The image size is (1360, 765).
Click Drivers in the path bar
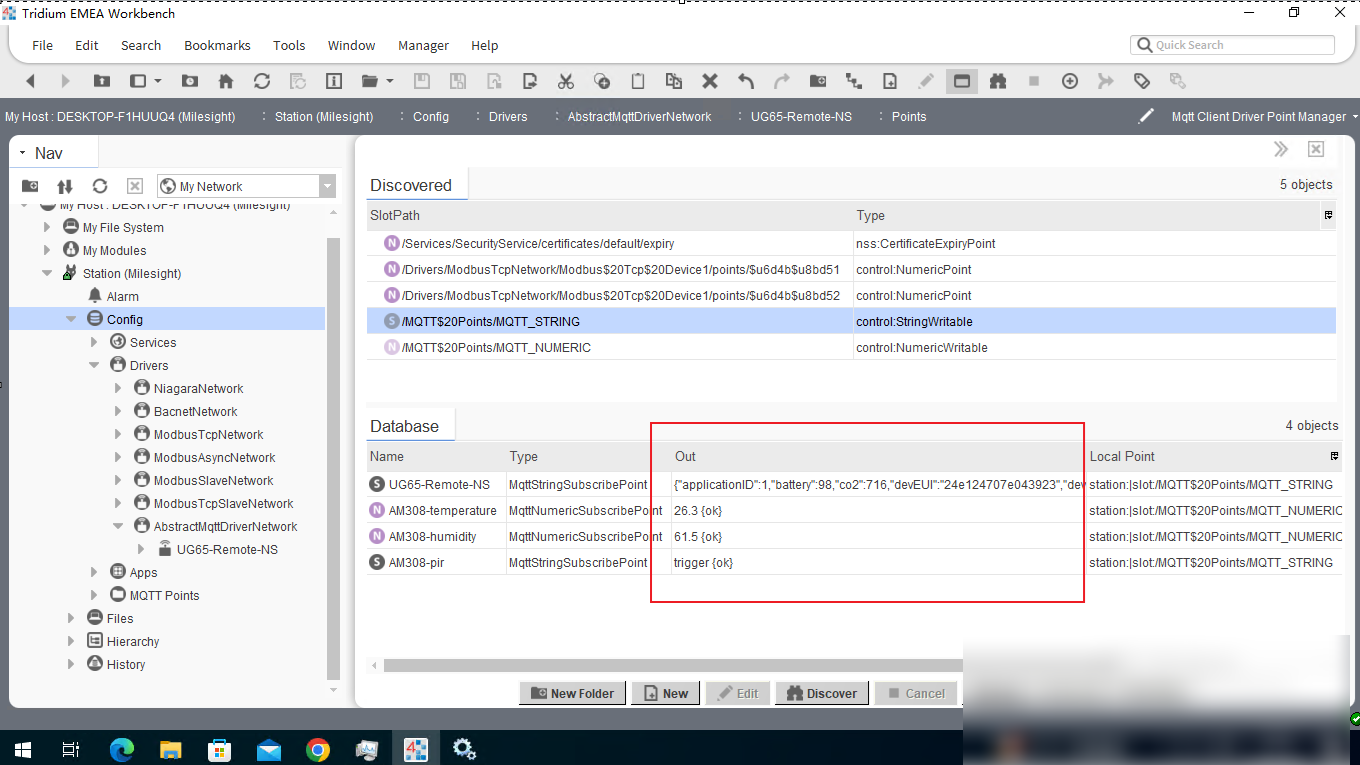pyautogui.click(x=508, y=117)
